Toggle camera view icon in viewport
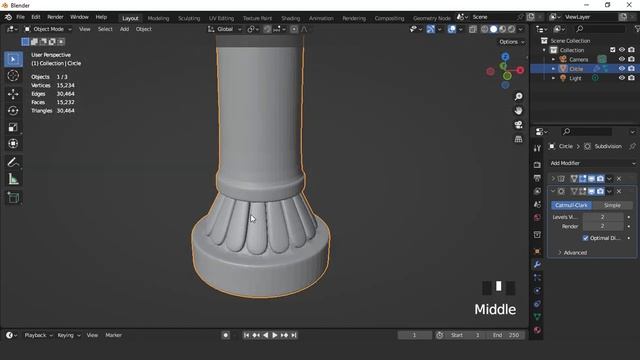640x360 pixels. (518, 125)
